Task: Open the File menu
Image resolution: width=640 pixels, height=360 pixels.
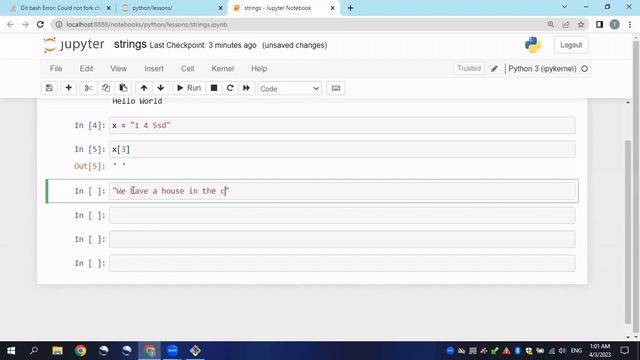Action: tap(56, 69)
